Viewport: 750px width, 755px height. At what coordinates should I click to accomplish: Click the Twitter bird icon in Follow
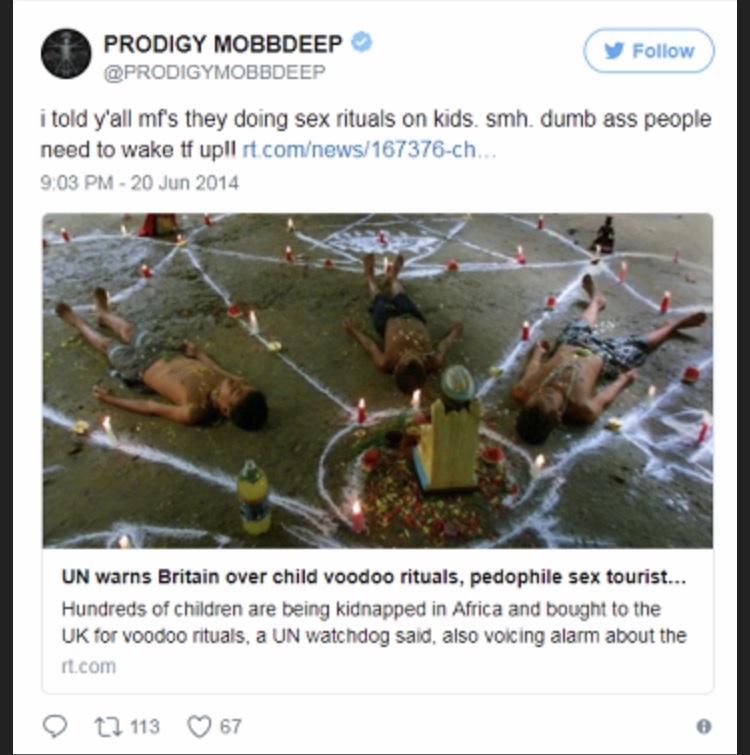[614, 51]
